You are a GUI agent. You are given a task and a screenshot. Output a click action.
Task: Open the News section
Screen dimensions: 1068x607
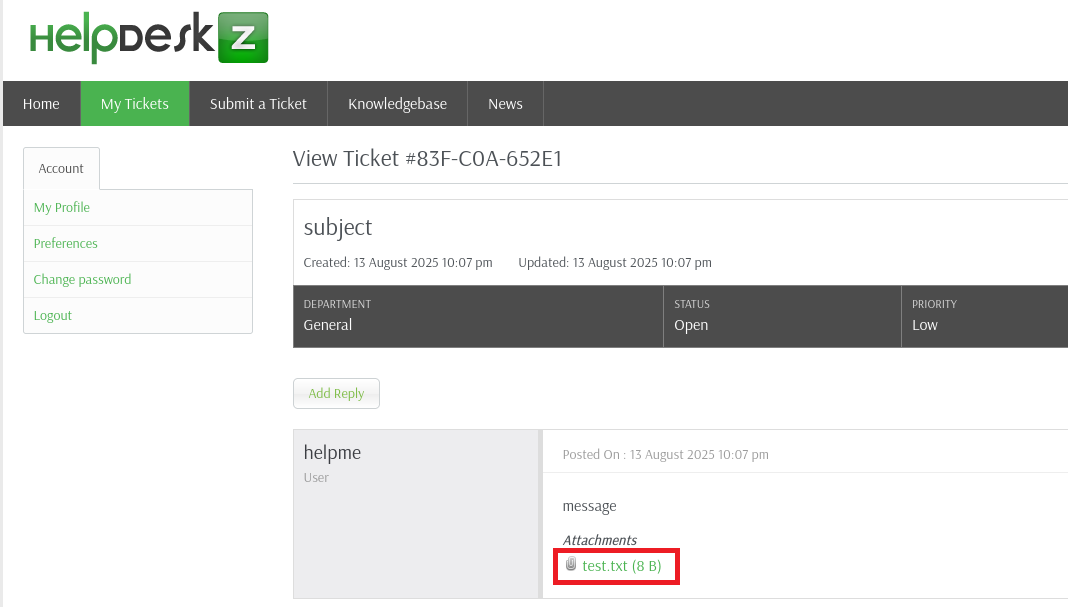pyautogui.click(x=505, y=104)
